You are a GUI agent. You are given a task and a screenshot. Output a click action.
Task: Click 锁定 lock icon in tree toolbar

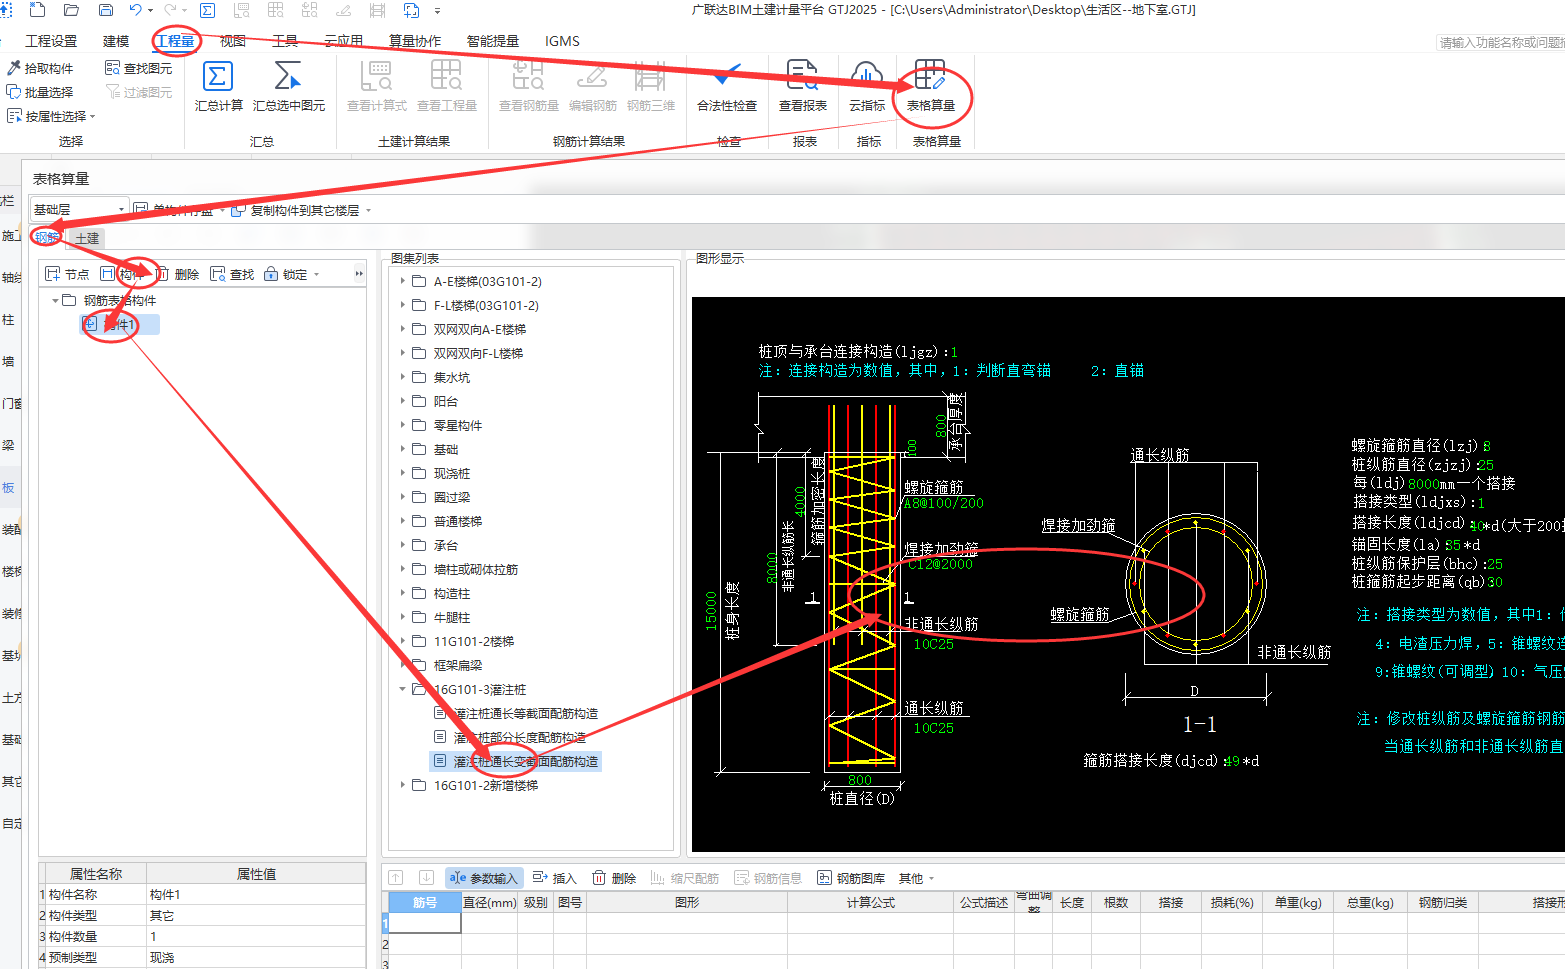[x=271, y=274]
